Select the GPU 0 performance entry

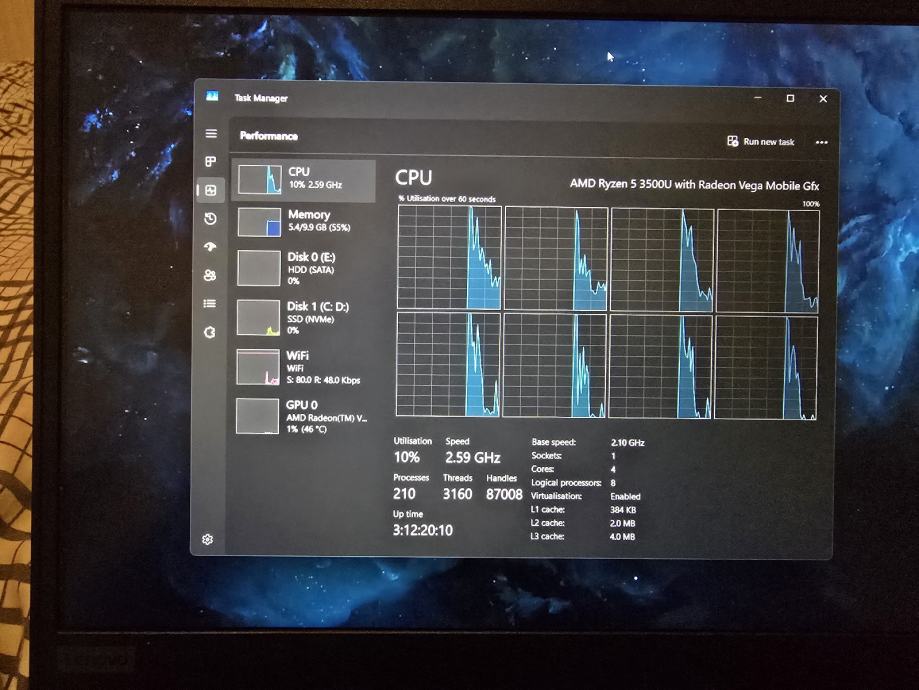pyautogui.click(x=304, y=416)
